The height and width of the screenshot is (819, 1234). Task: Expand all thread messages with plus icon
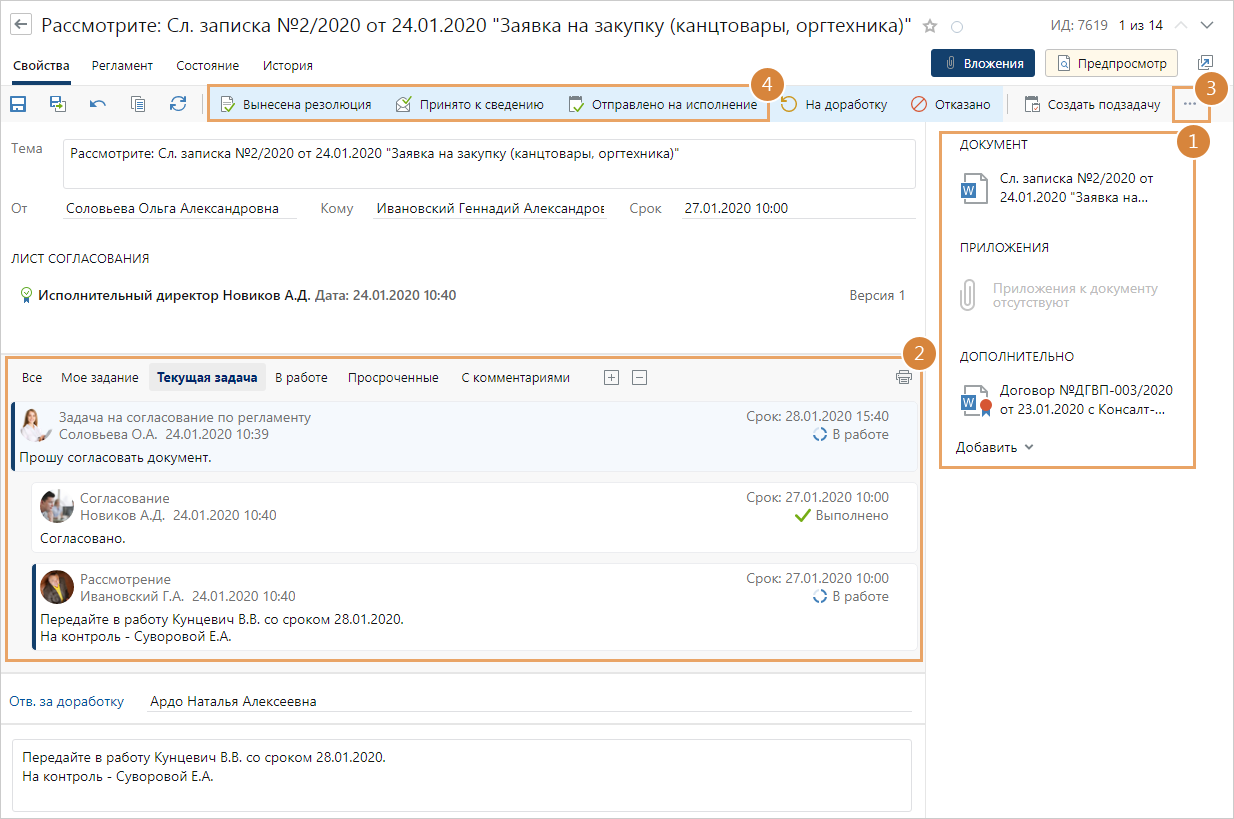click(612, 378)
